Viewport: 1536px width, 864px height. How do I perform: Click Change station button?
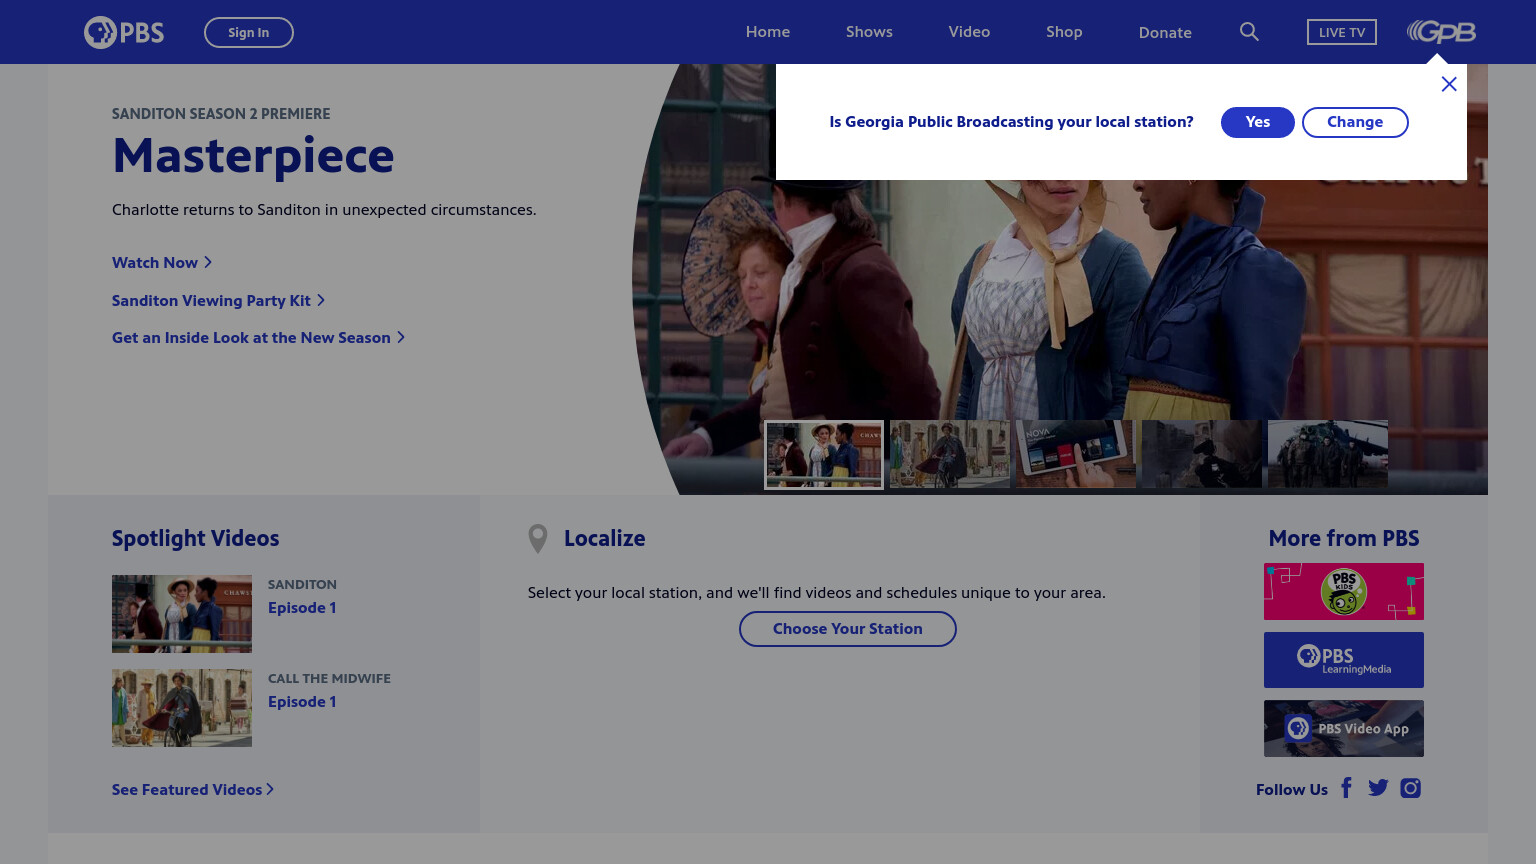1355,122
